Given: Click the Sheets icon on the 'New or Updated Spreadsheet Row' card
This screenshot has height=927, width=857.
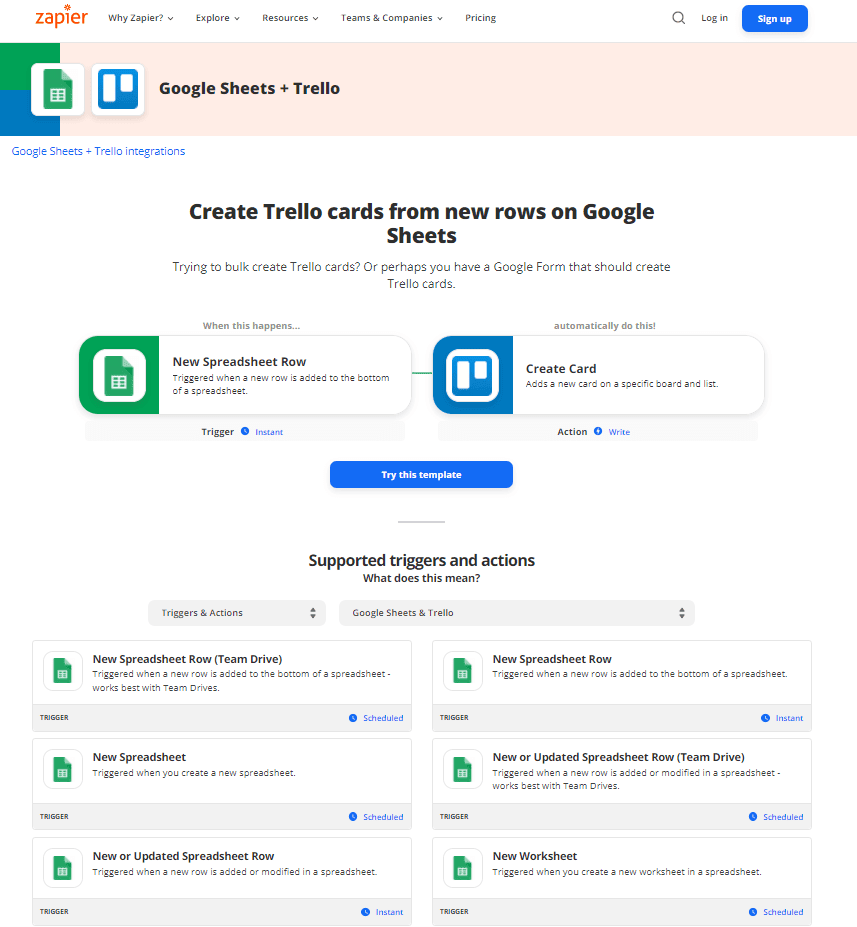Looking at the screenshot, I should click(63, 868).
